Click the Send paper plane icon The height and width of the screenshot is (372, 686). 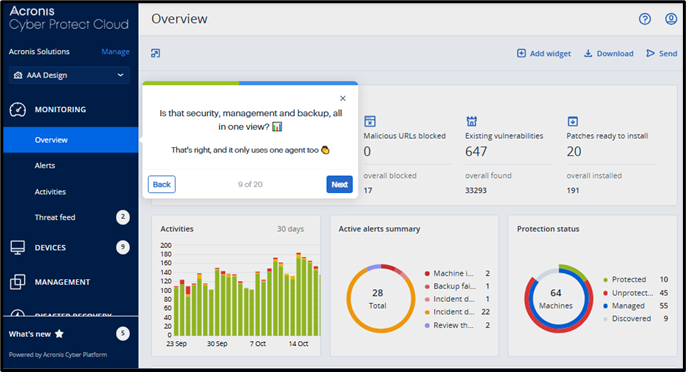651,53
